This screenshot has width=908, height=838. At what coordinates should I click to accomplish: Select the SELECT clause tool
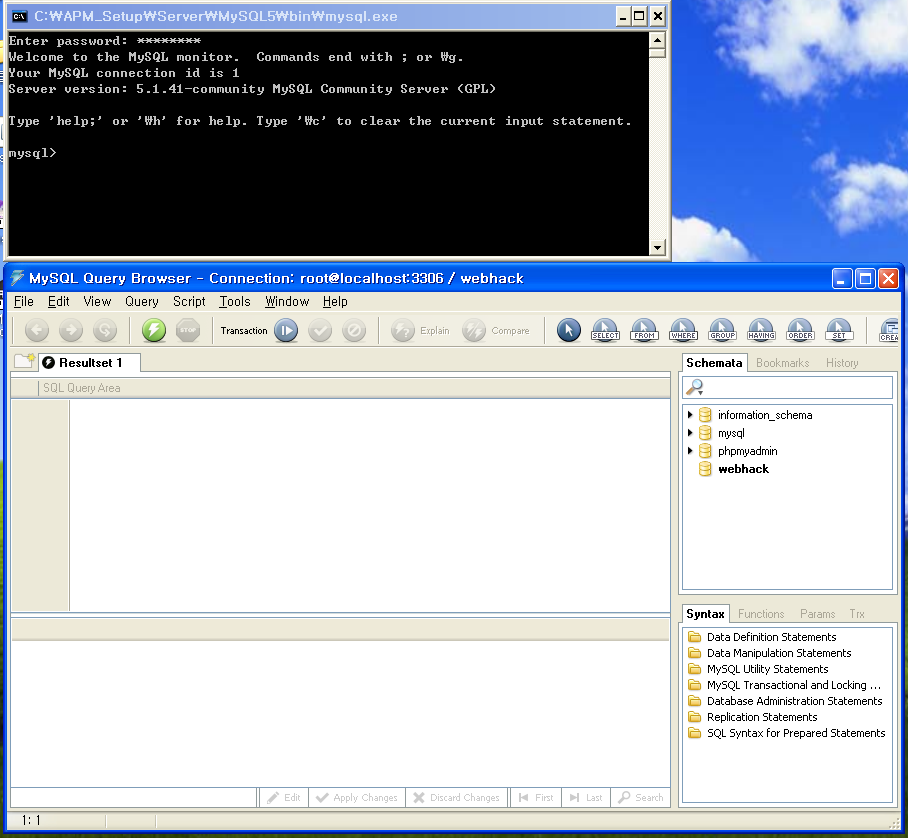click(x=605, y=330)
